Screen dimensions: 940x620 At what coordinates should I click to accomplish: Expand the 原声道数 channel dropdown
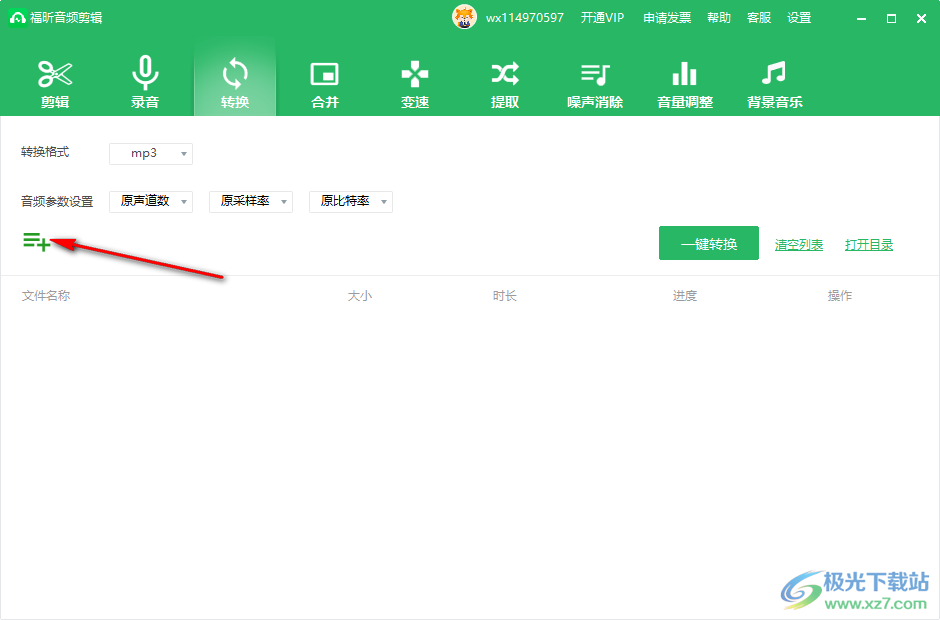point(151,202)
